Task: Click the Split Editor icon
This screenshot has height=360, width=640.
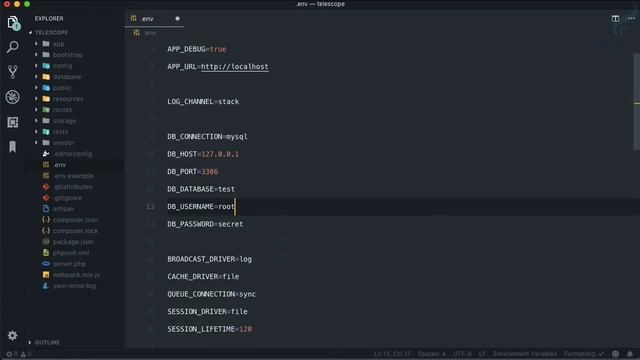Action: 615,18
